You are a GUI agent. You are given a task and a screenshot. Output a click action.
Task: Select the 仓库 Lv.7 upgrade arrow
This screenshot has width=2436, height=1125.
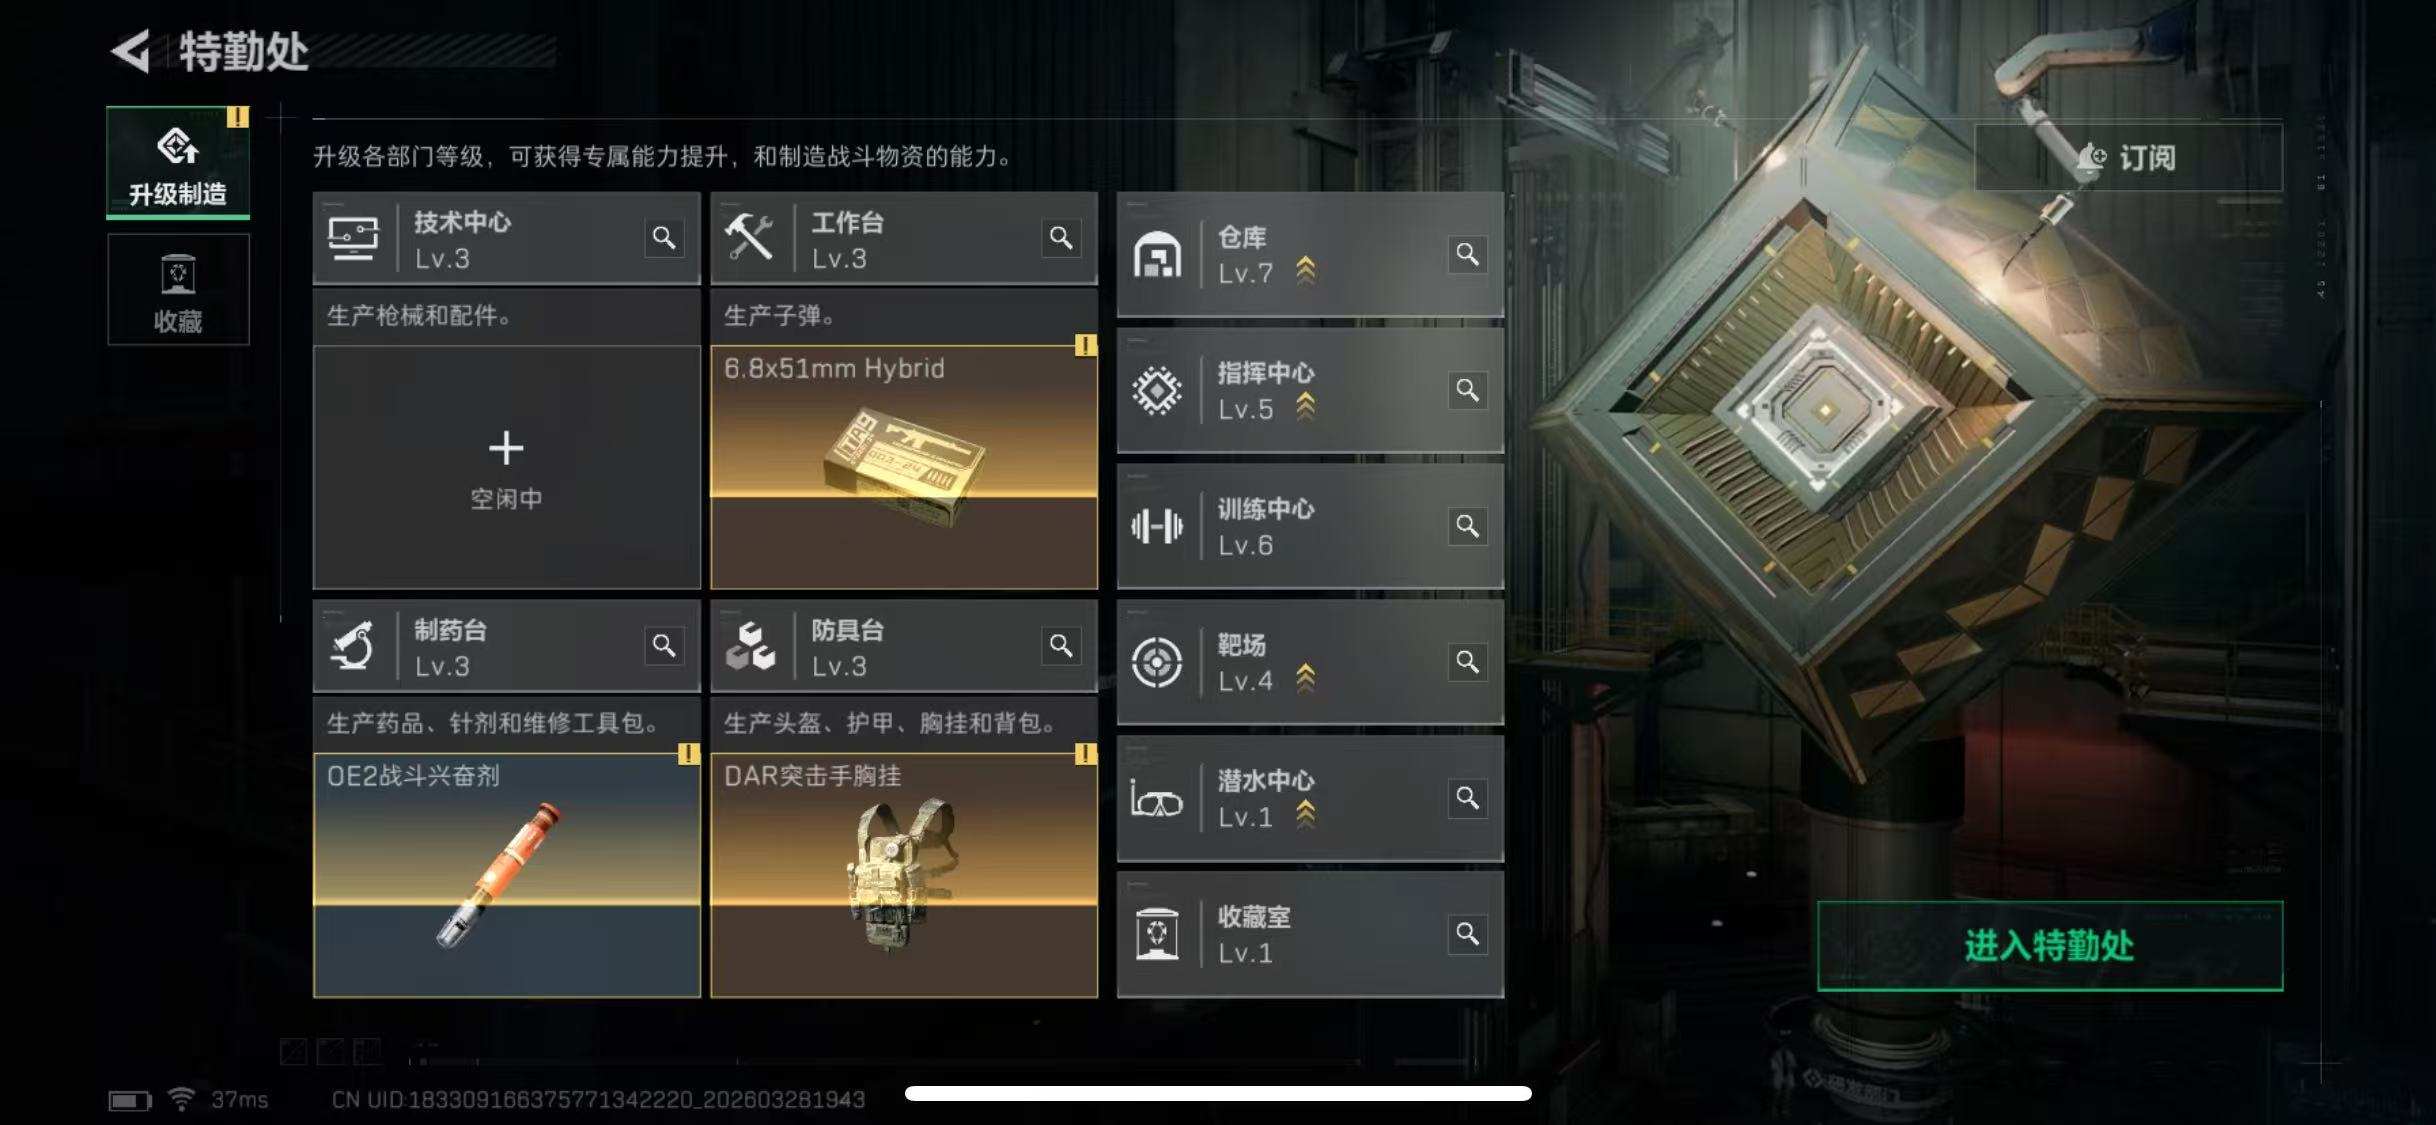pyautogui.click(x=1306, y=271)
